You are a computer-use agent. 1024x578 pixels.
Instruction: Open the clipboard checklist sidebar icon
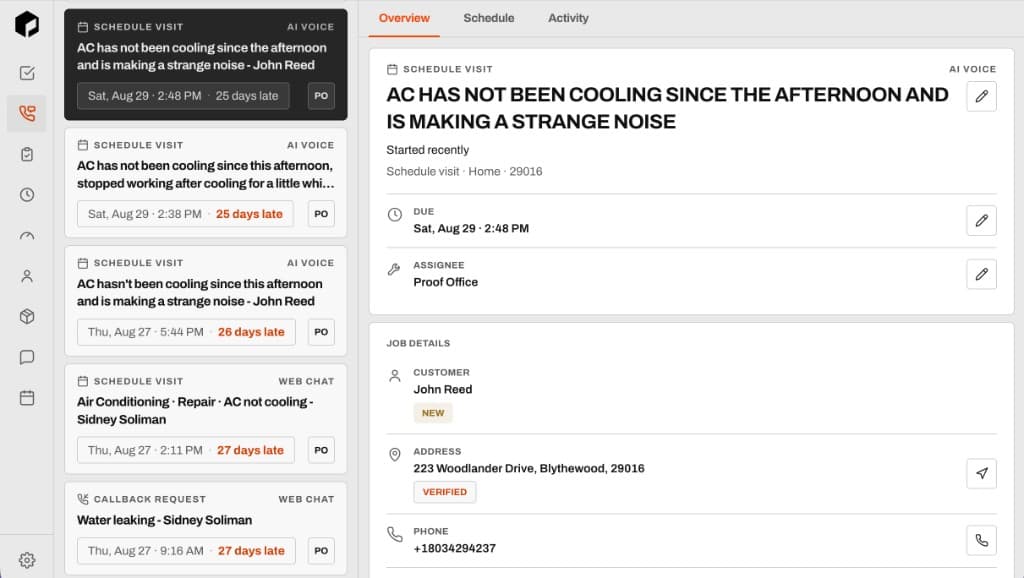pos(27,154)
